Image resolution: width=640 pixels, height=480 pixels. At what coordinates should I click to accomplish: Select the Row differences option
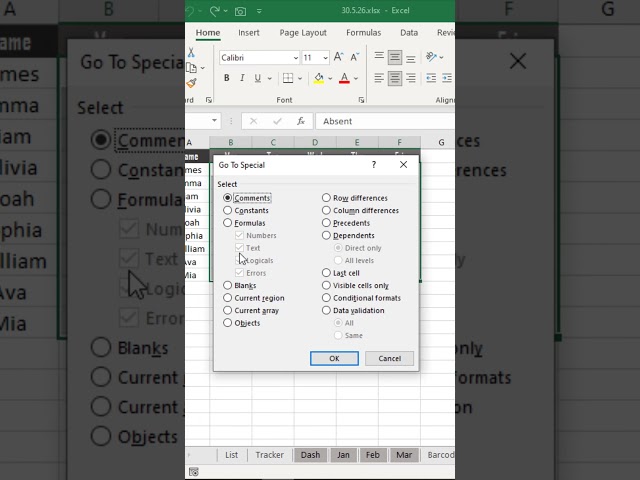pyautogui.click(x=326, y=198)
